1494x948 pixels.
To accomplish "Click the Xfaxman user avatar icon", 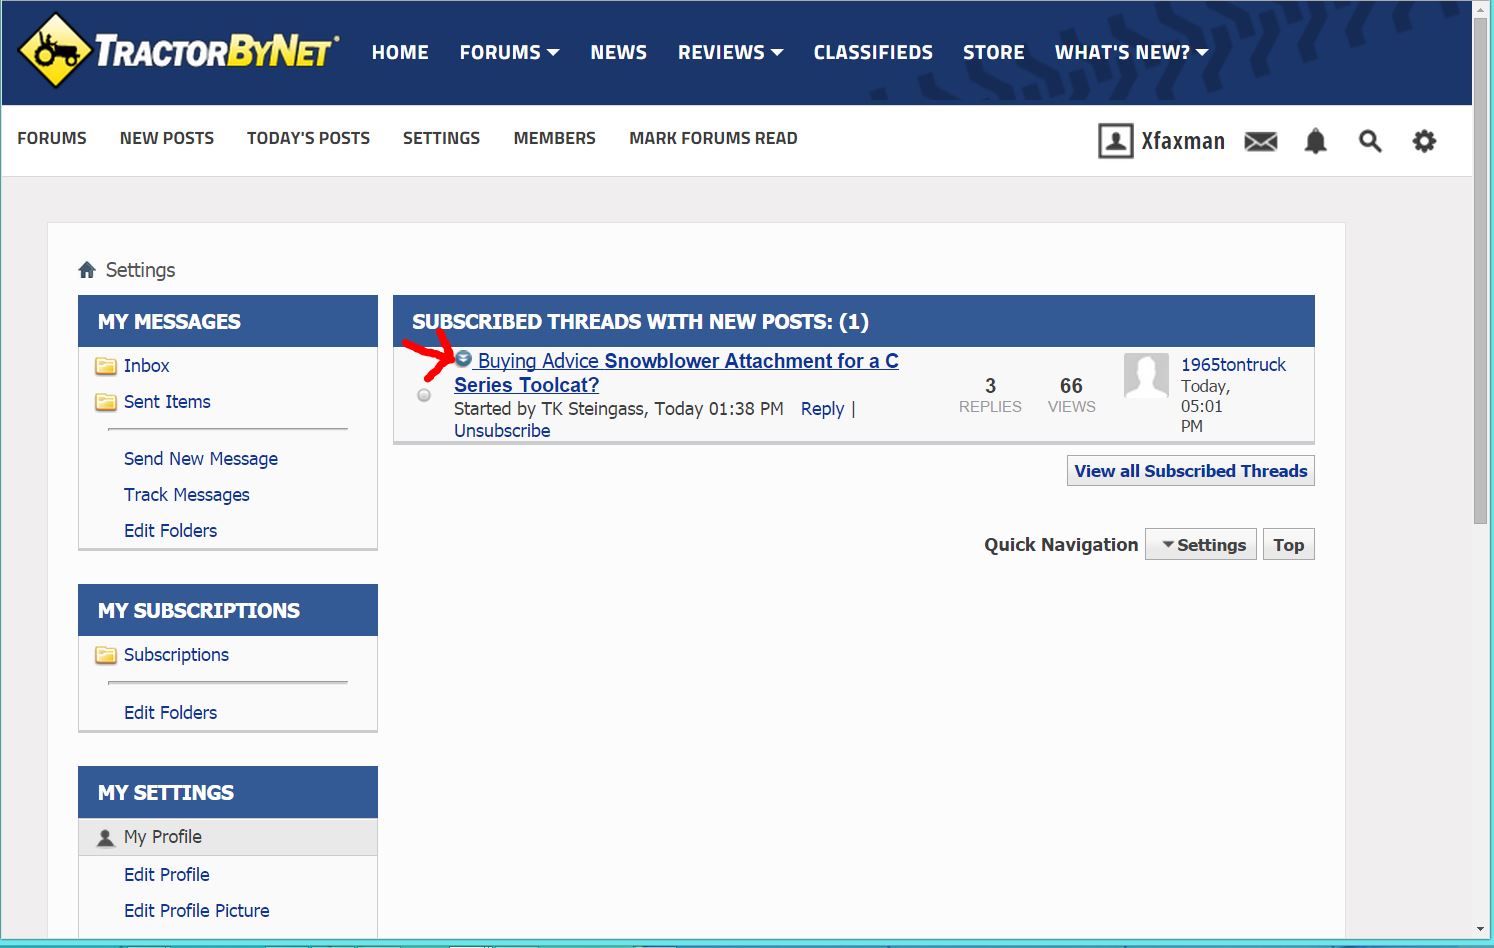I will point(1115,141).
